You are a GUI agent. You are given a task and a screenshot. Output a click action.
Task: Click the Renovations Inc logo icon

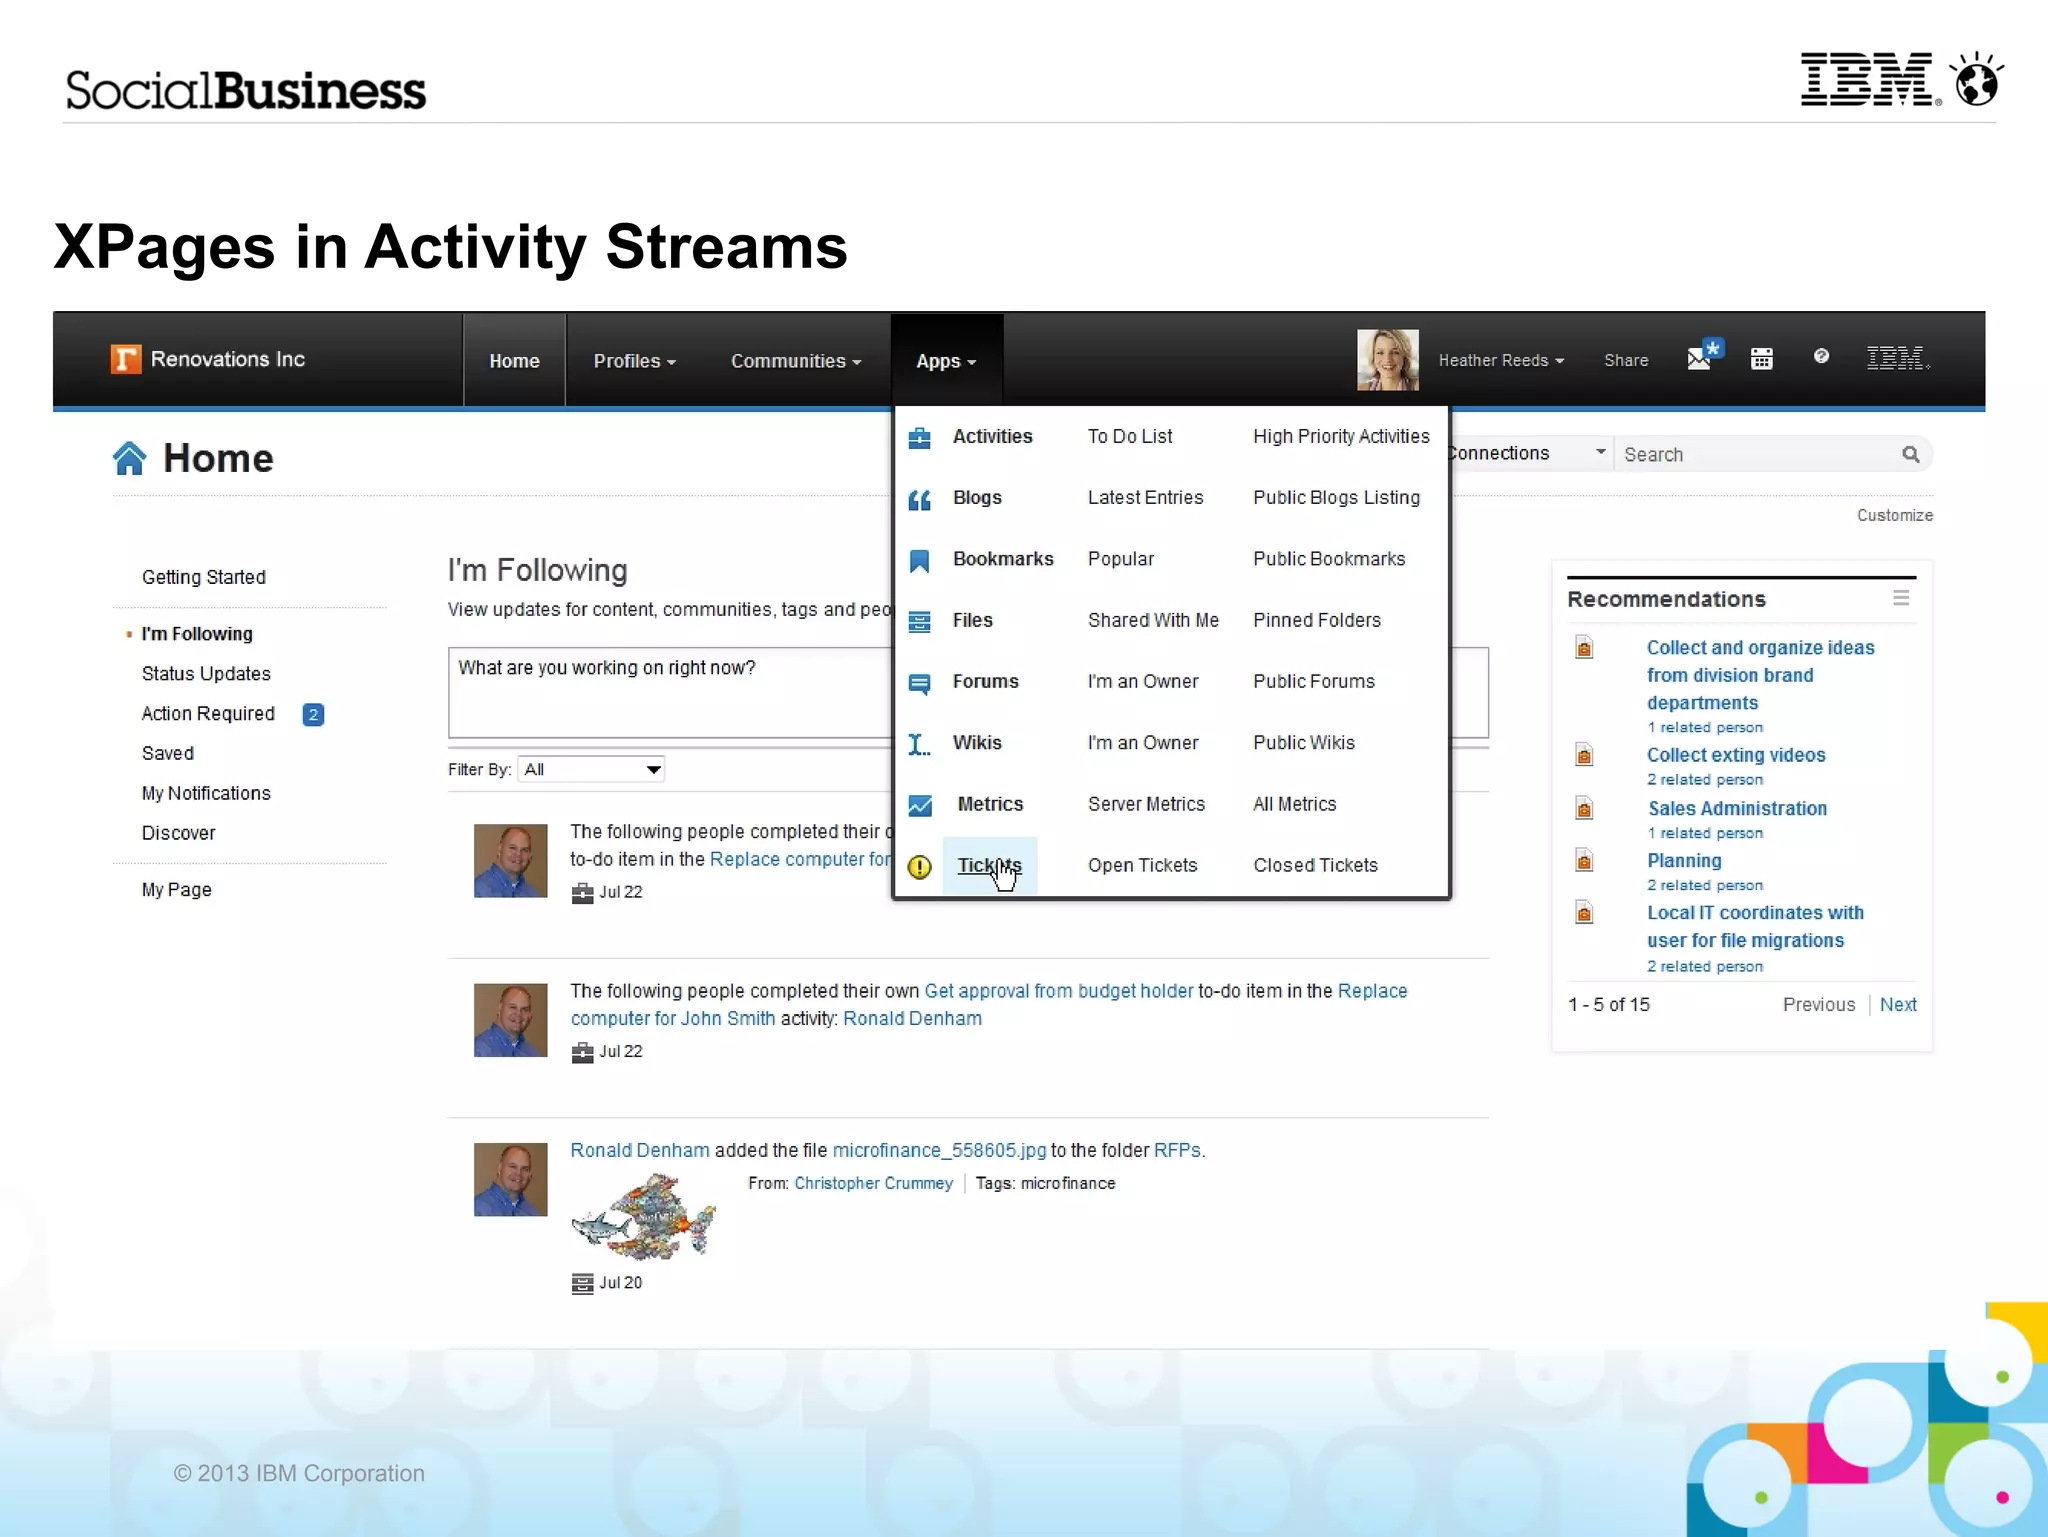125,359
